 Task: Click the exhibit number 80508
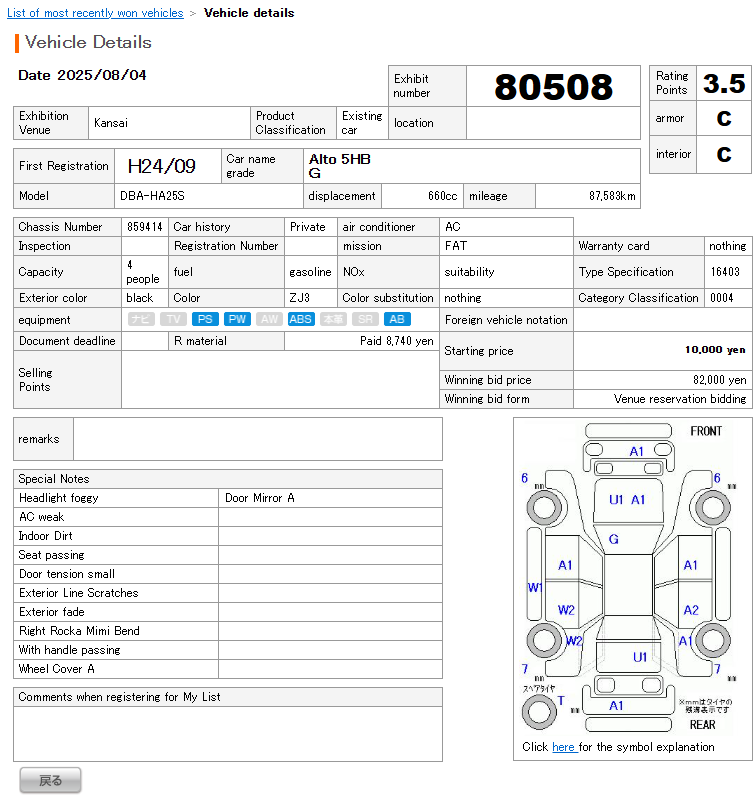(x=553, y=87)
